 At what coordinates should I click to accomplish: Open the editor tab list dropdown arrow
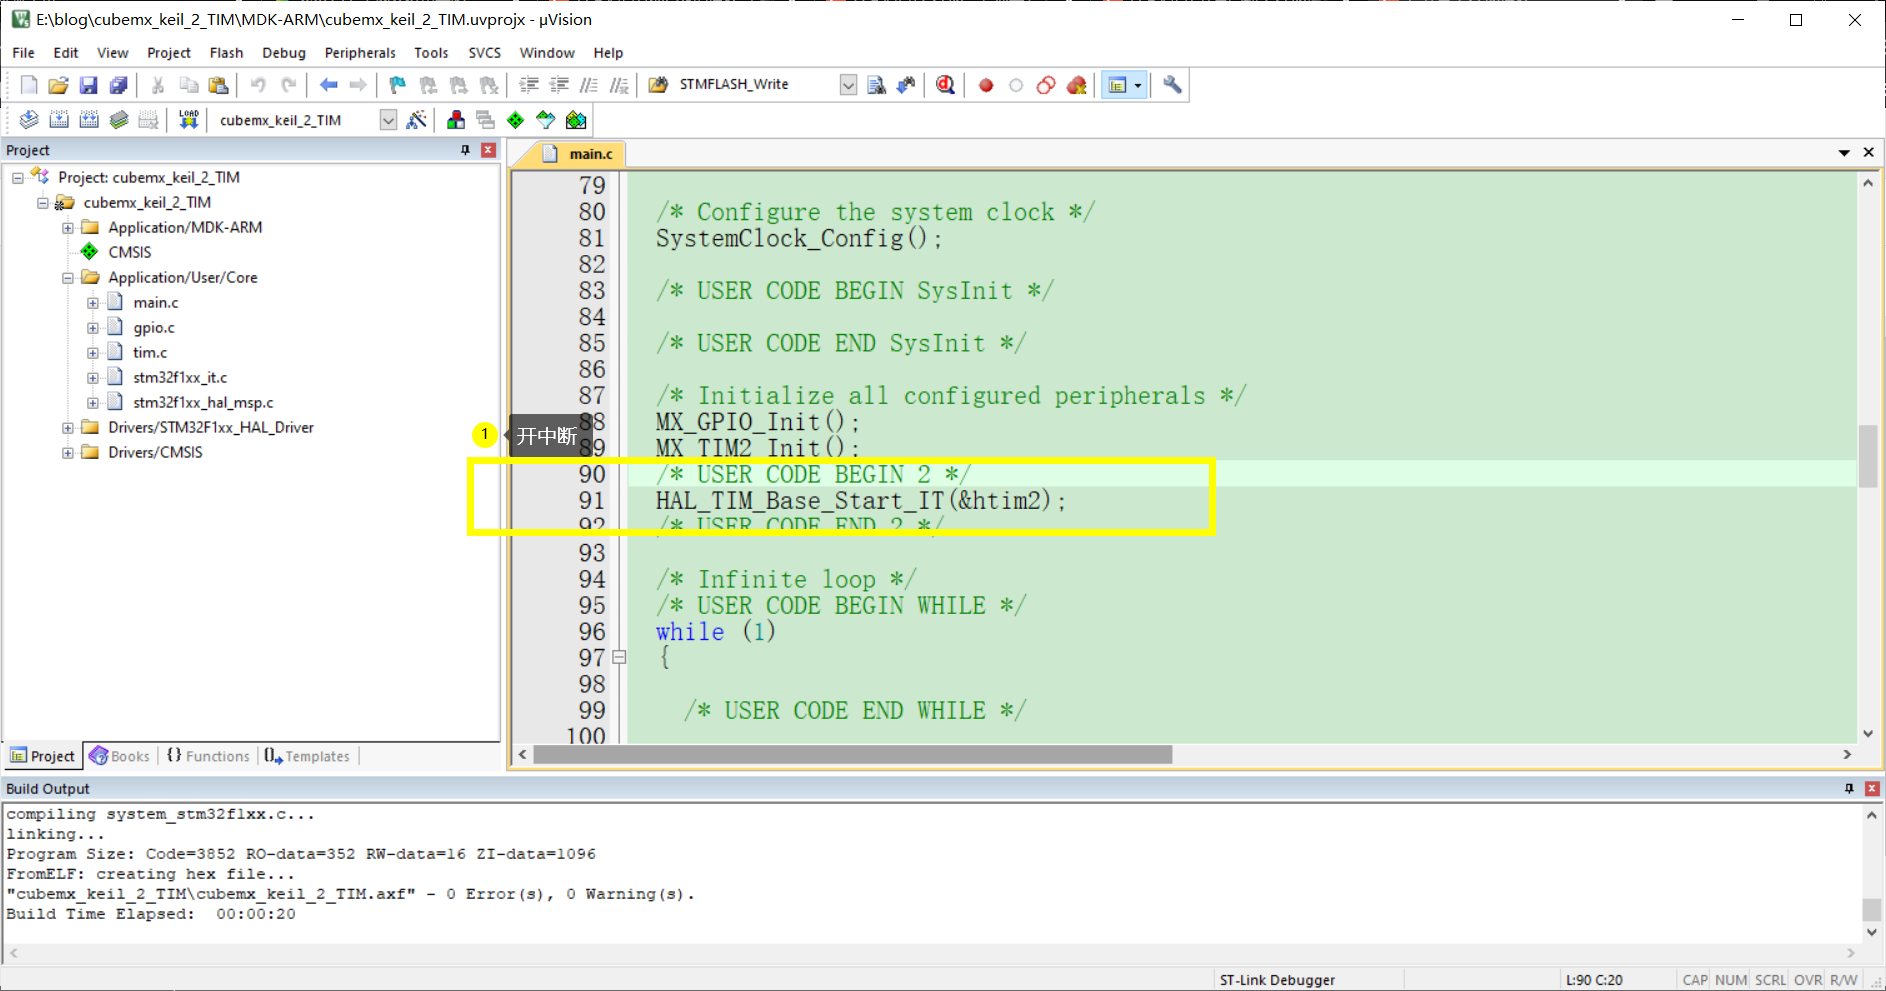click(1844, 153)
